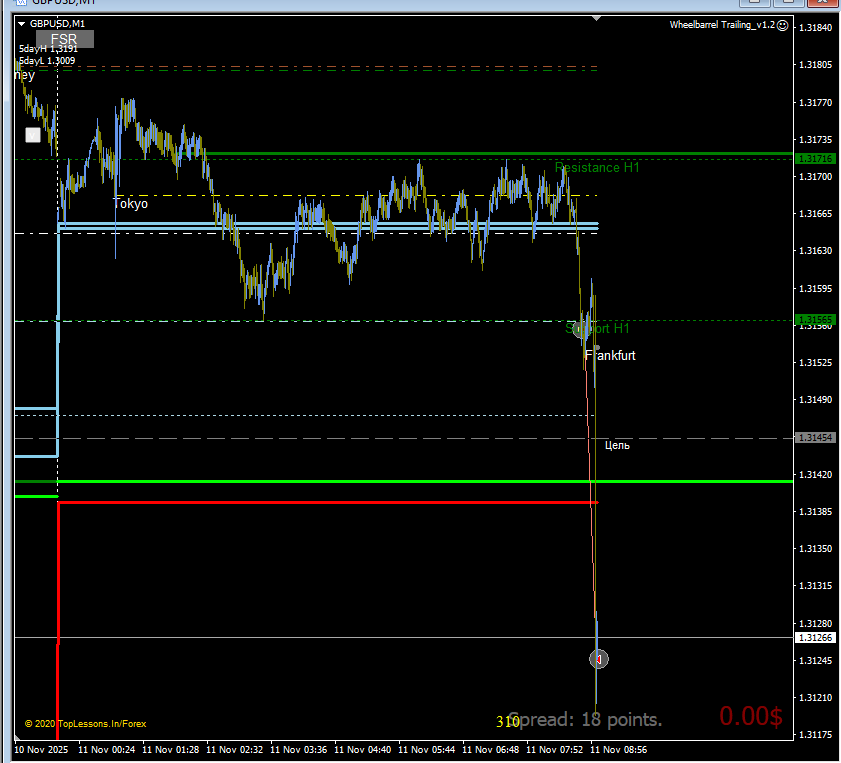Click the '5dayL 1.3009' text
The height and width of the screenshot is (763, 841).
(47, 61)
